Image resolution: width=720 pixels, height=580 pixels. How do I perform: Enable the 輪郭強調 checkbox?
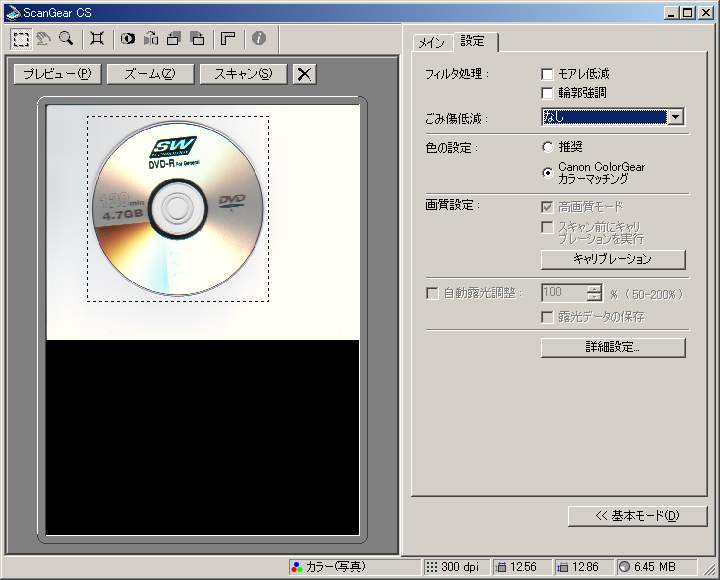pos(547,93)
